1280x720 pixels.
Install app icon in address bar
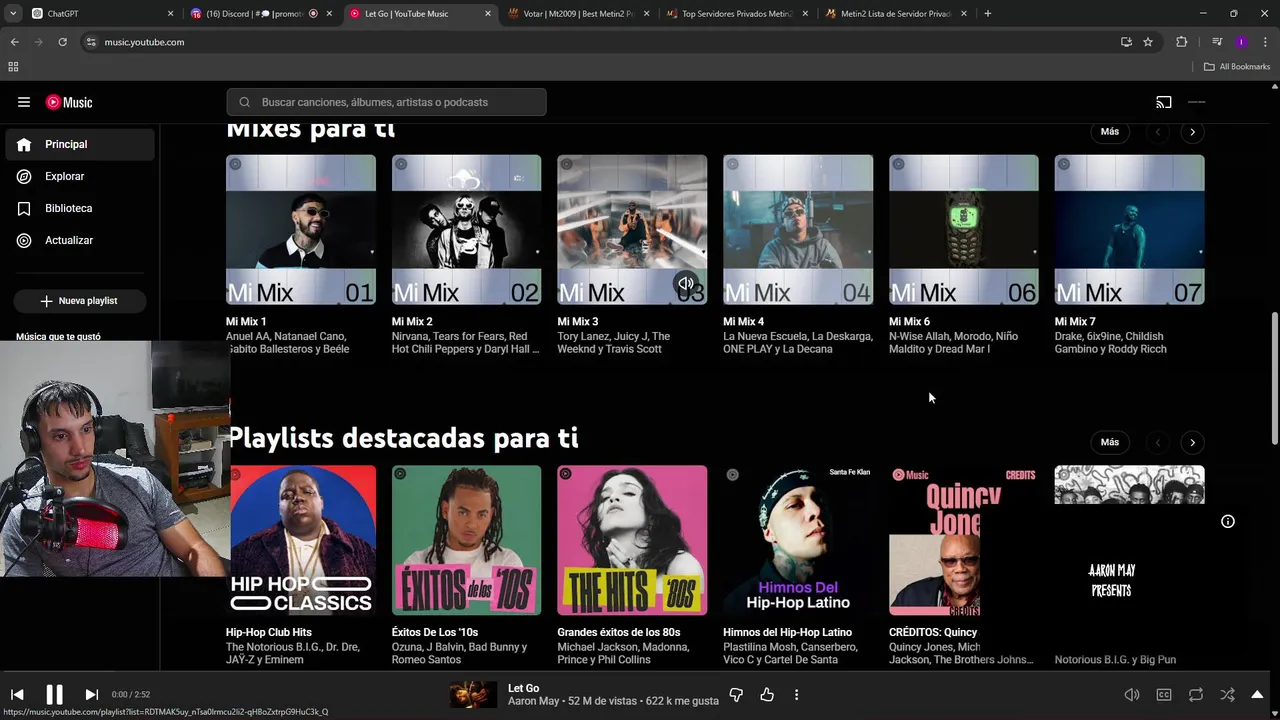[1126, 42]
